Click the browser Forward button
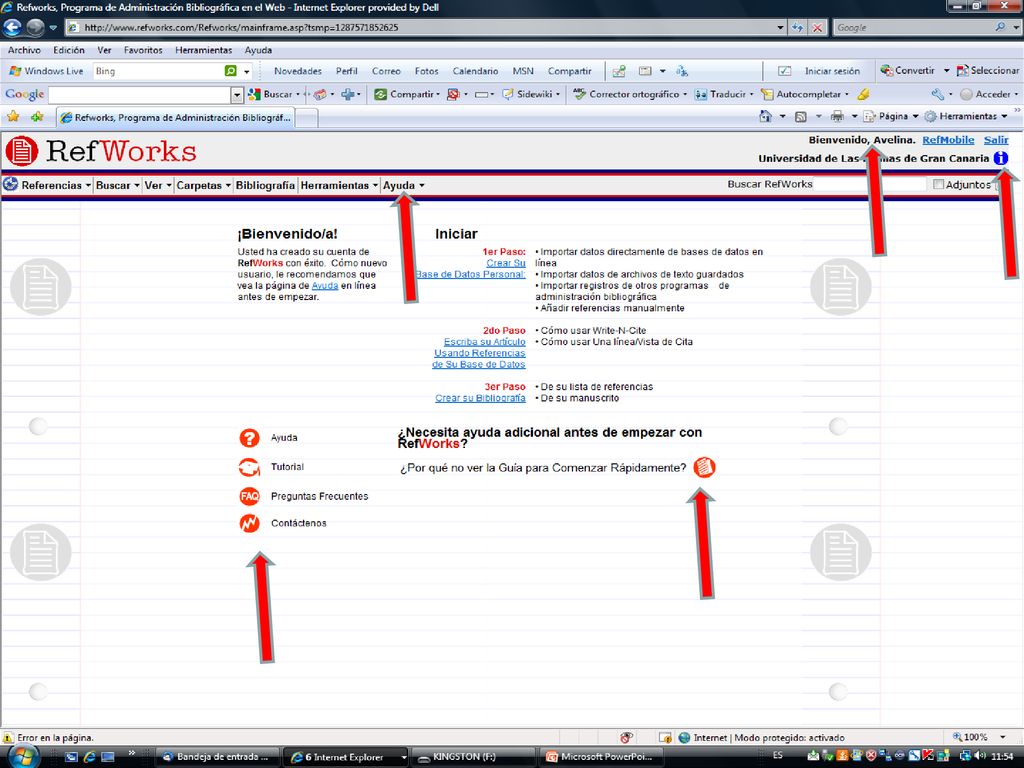The height and width of the screenshot is (768, 1024). tap(35, 27)
